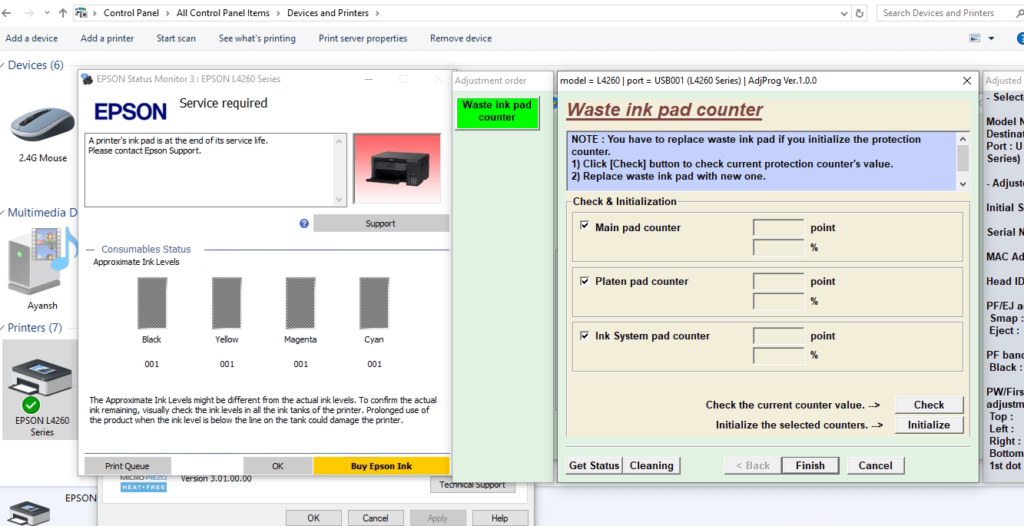Click Add a device in the toolbar
Image resolution: width=1024 pixels, height=526 pixels.
pos(31,39)
